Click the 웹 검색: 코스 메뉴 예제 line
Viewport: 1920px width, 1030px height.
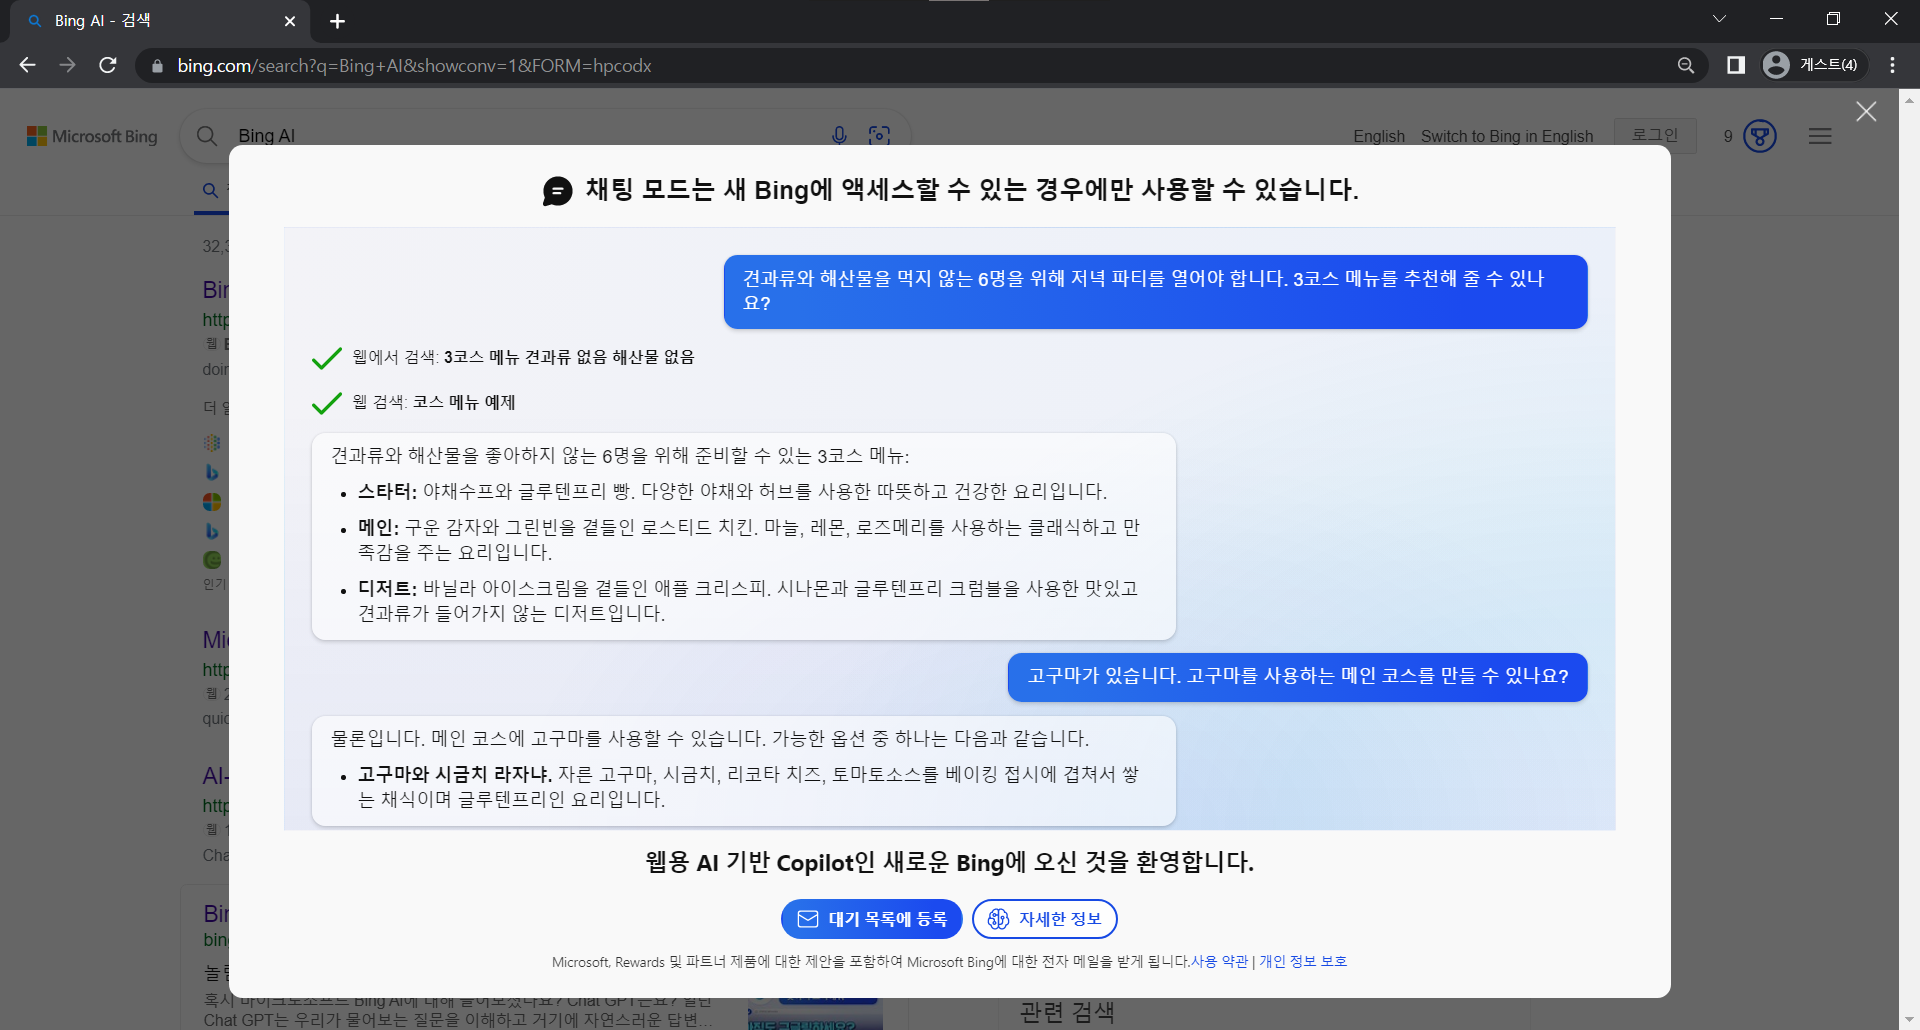coord(433,402)
